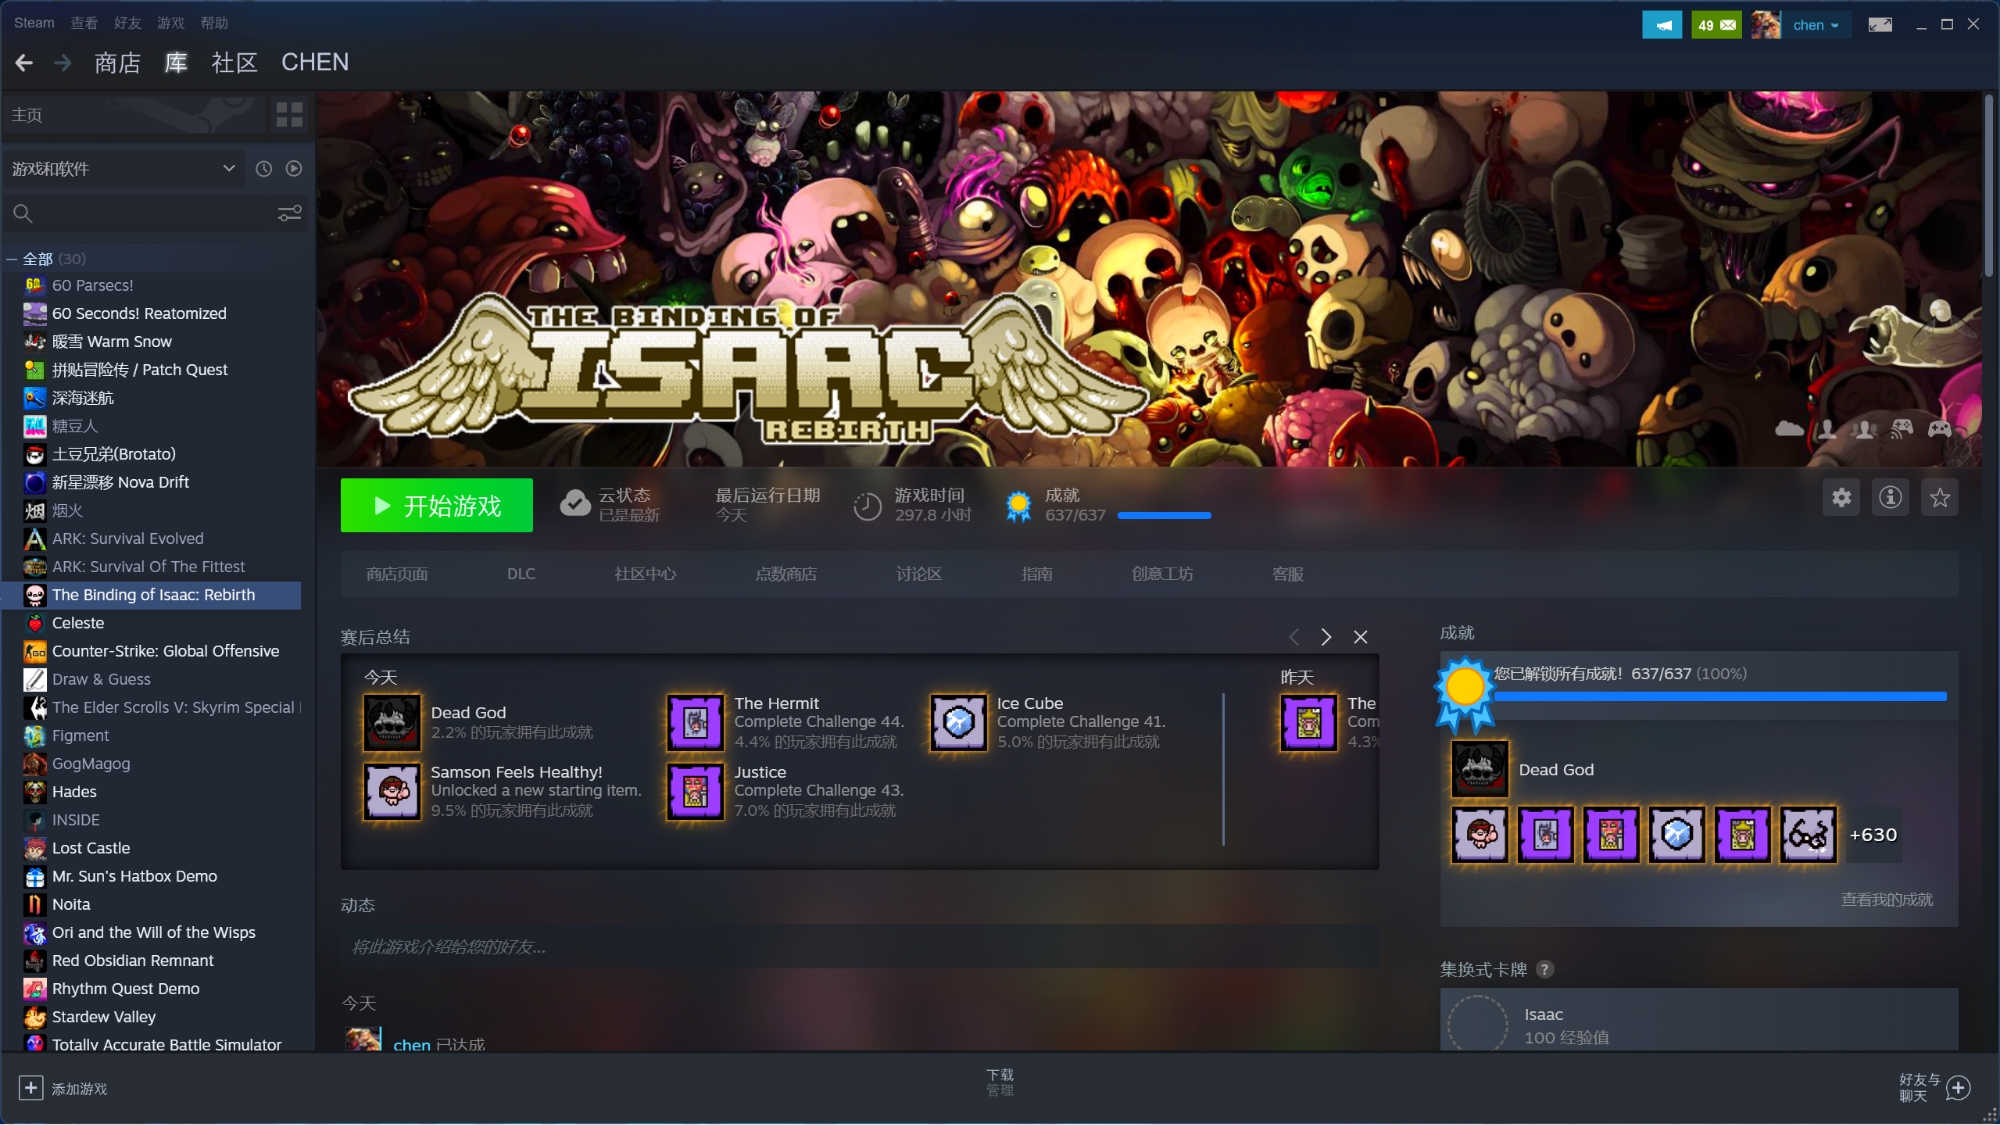Open the 创意工坊 workshop link
Image resolution: width=2000 pixels, height=1125 pixels.
tap(1162, 574)
